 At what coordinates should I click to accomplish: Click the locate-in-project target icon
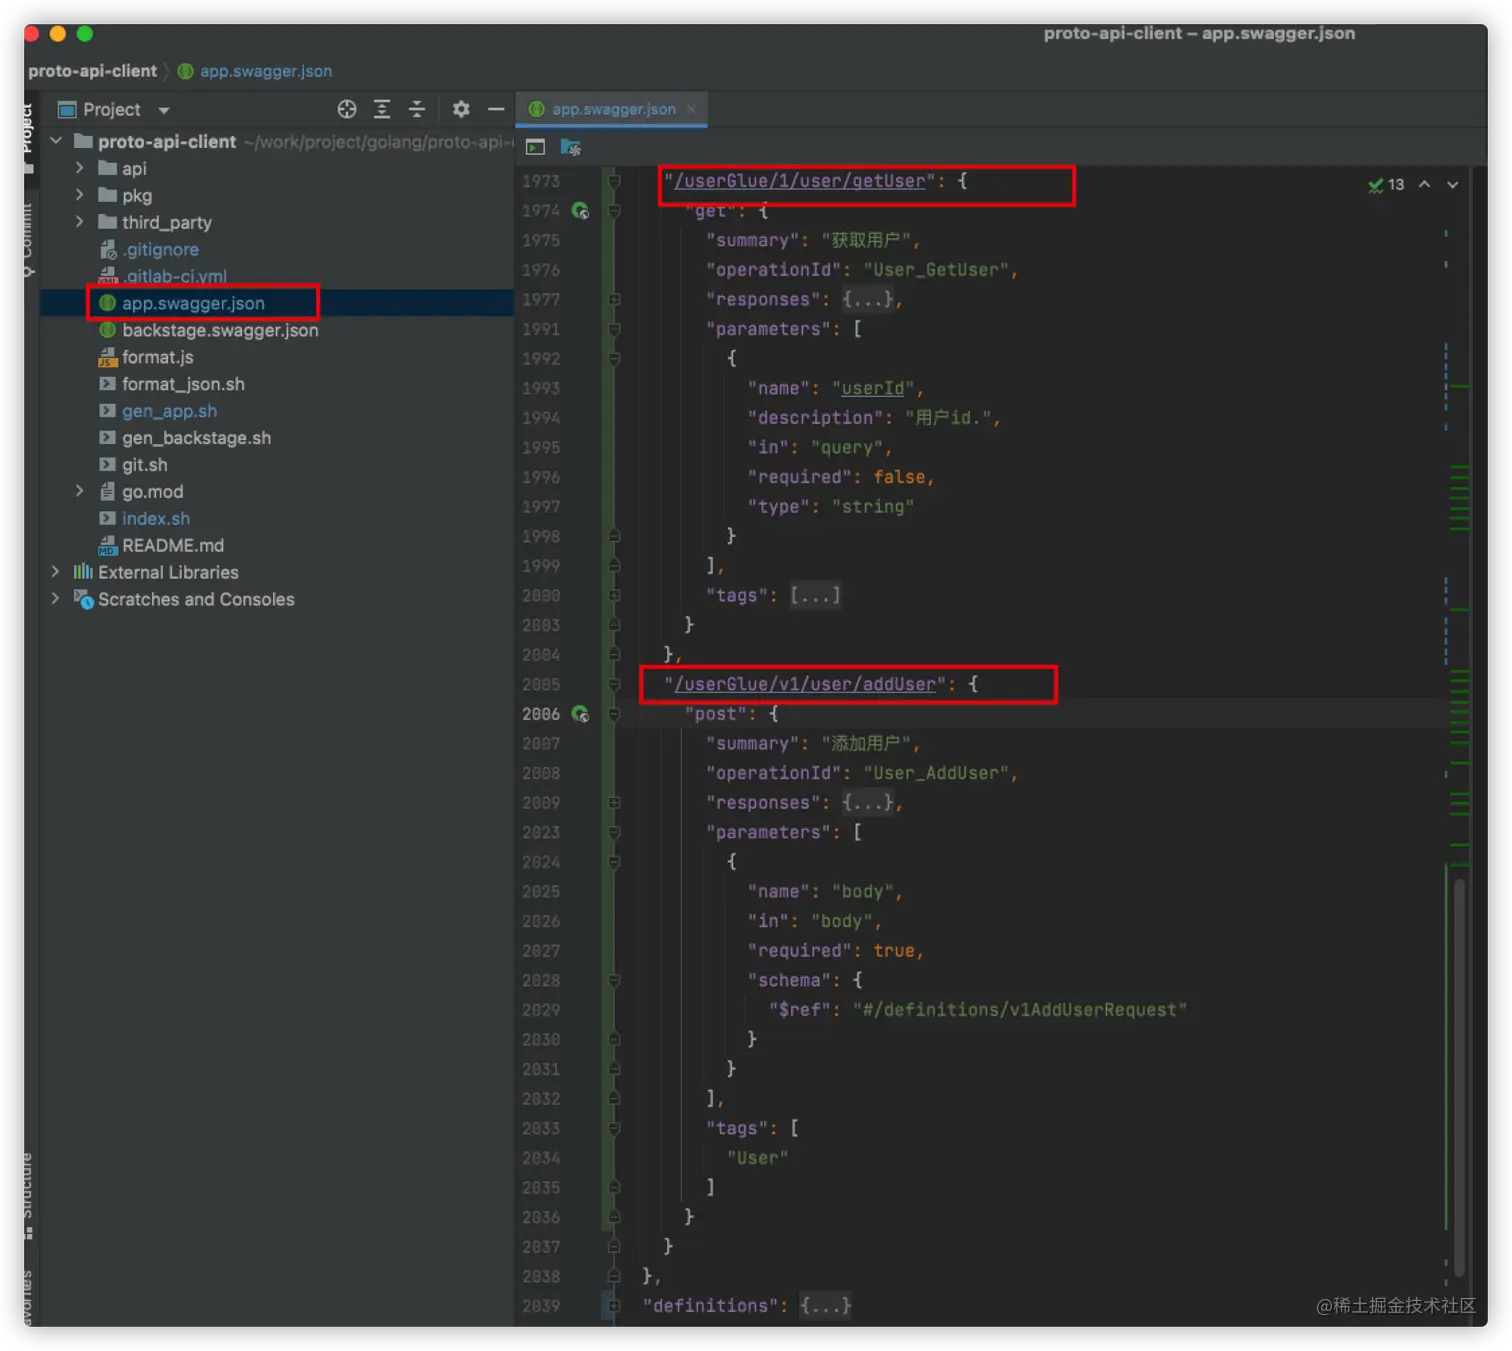pos(347,109)
